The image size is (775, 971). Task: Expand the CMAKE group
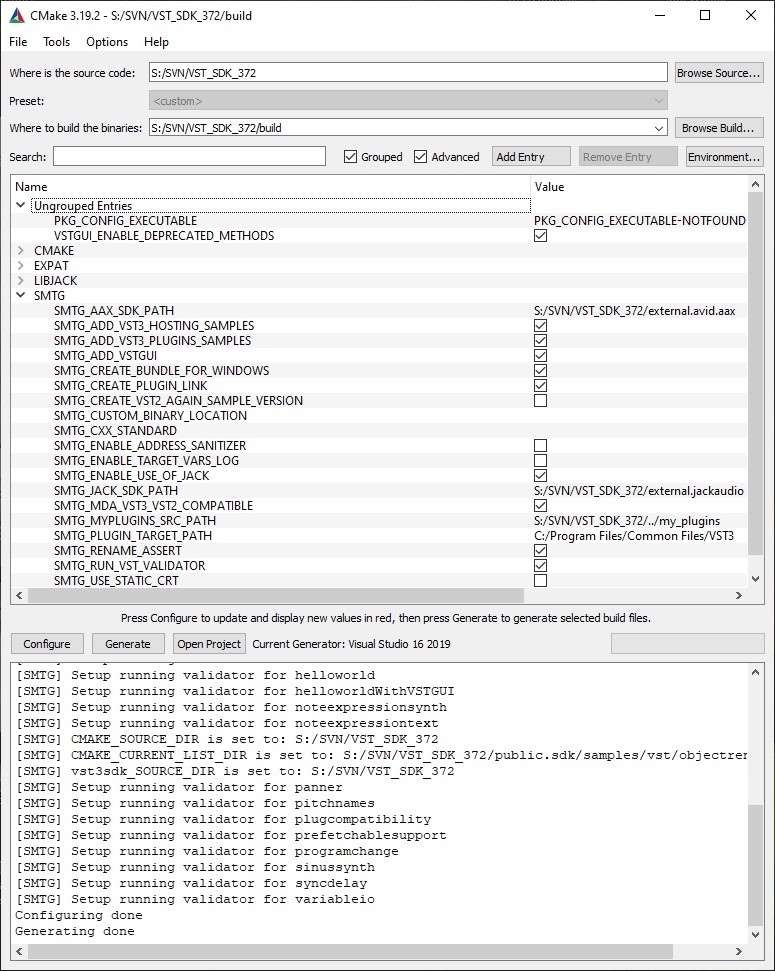click(20, 250)
